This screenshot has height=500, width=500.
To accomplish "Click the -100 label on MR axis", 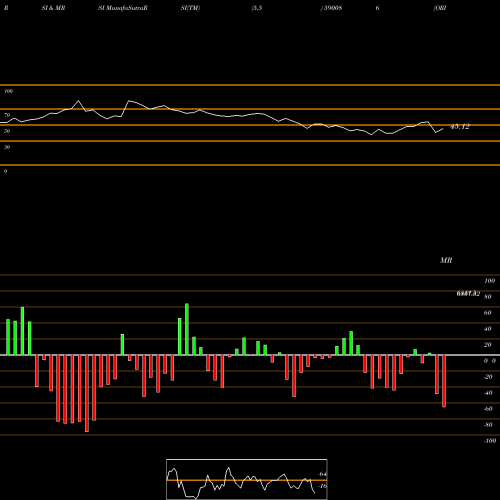I will 490,441.
